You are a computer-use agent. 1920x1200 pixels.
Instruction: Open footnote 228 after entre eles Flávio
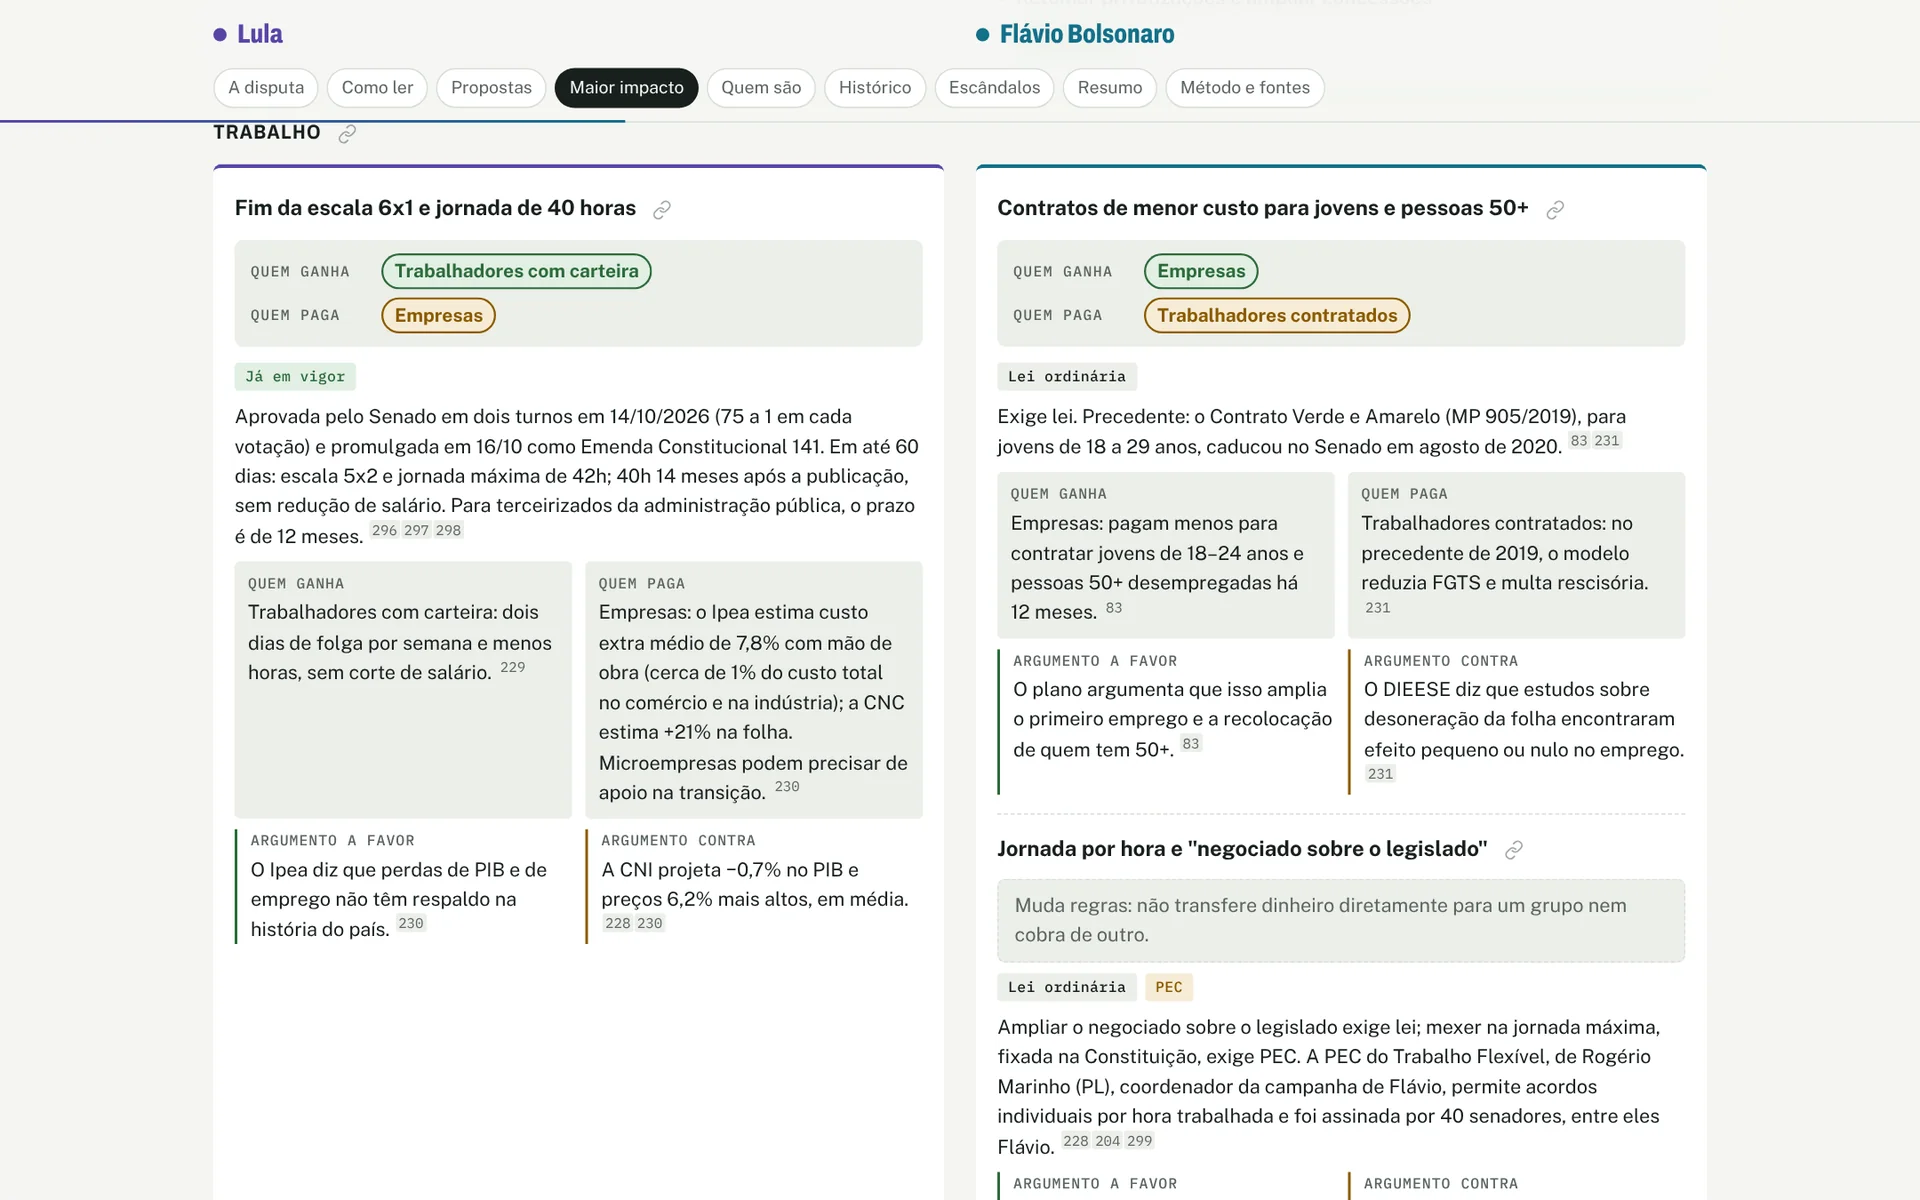point(1076,1141)
